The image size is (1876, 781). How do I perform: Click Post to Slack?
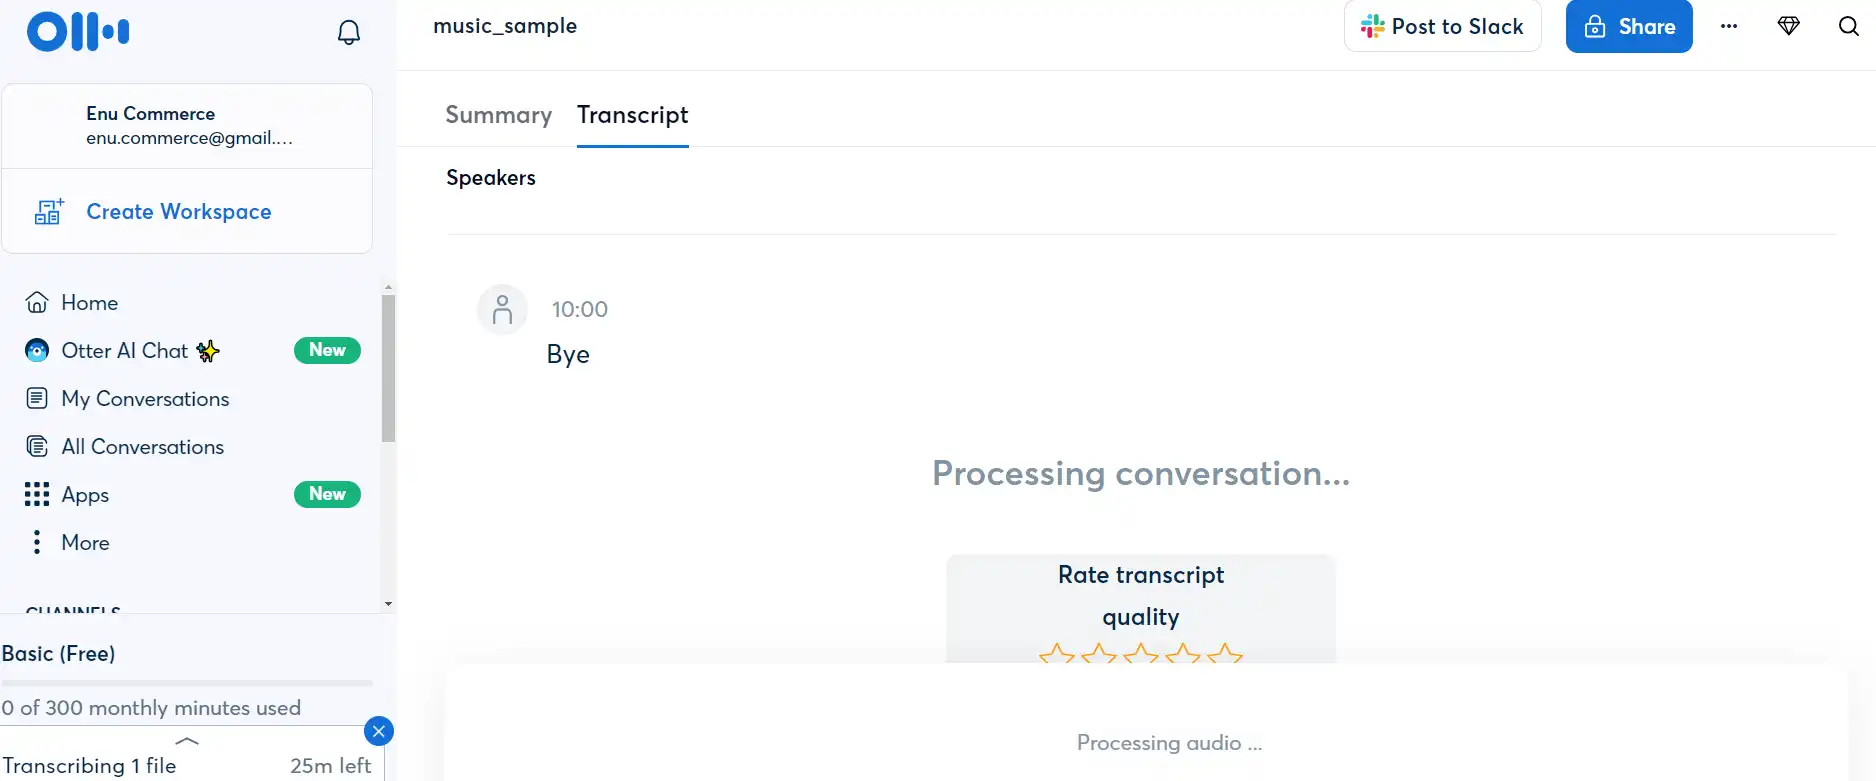tap(1442, 26)
